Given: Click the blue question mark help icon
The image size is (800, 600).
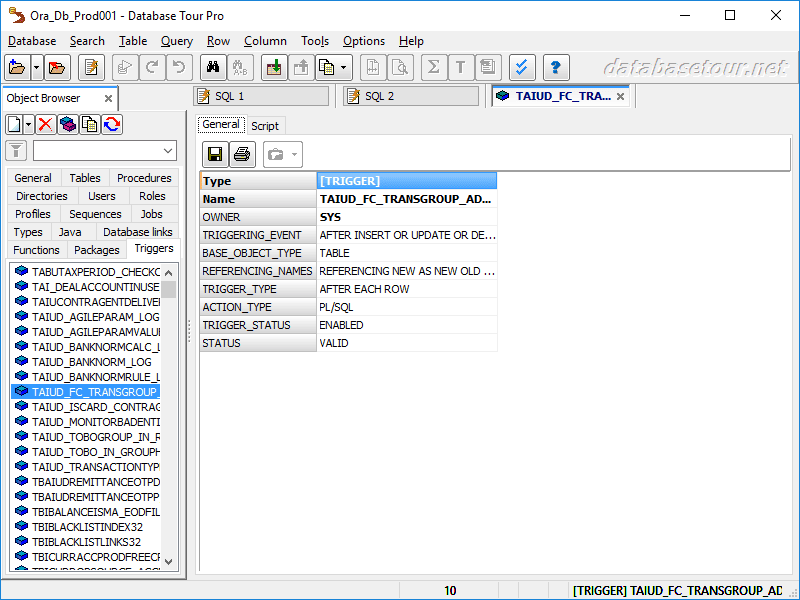Looking at the screenshot, I should (555, 68).
